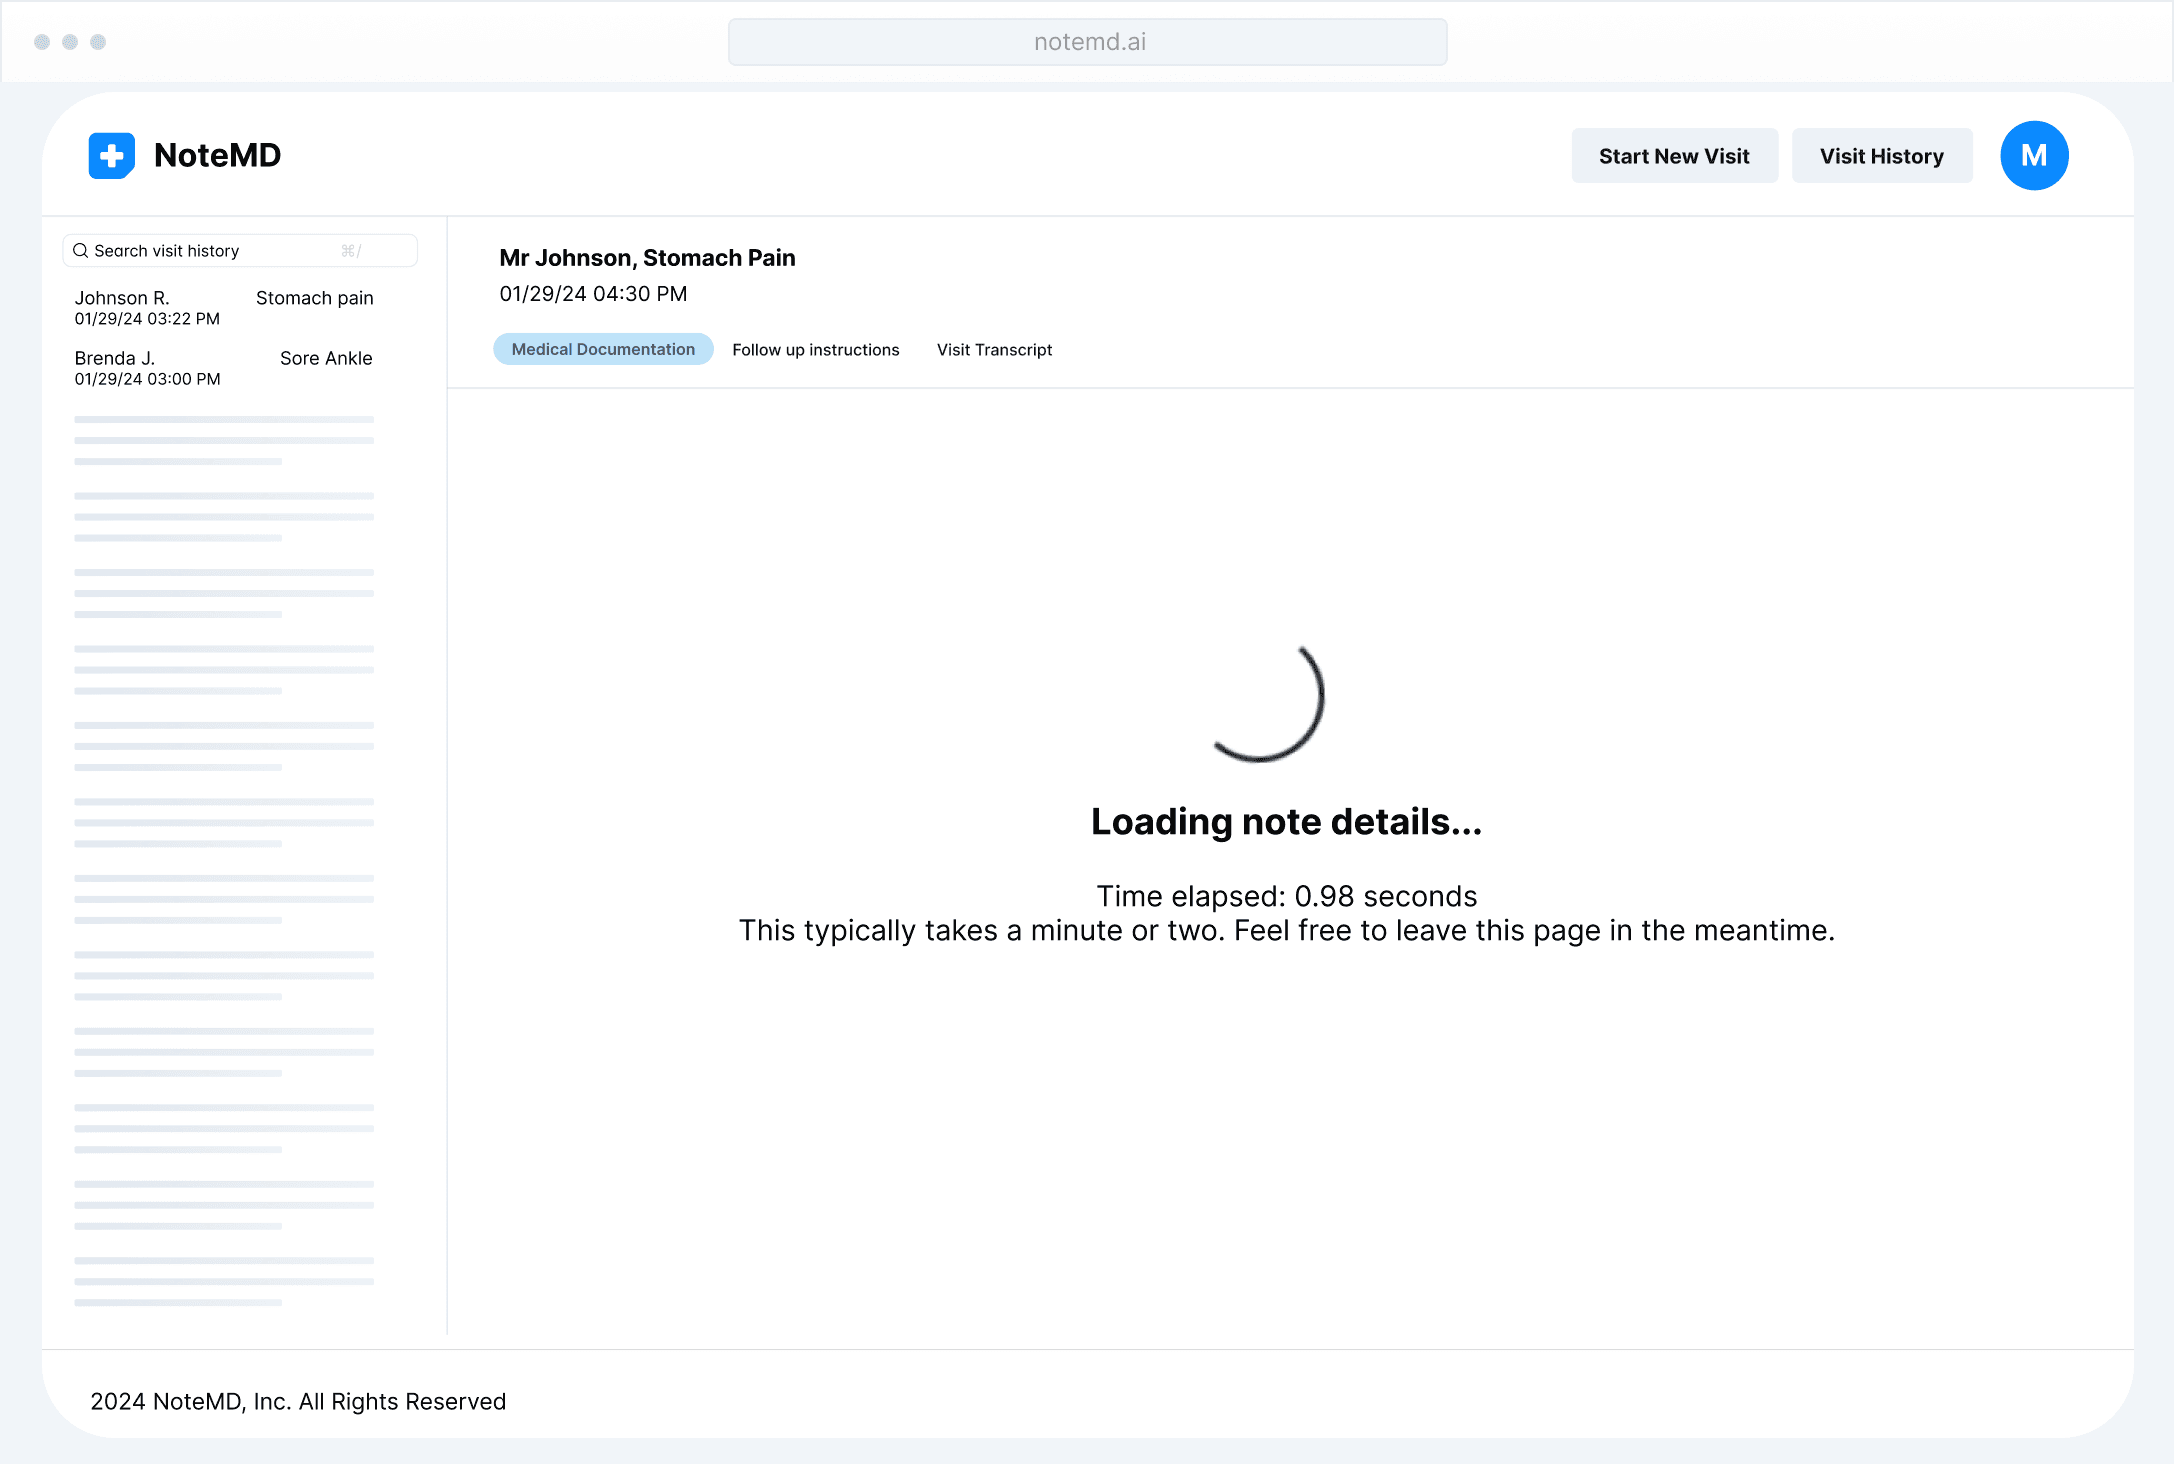
Task: Click the second window control dot
Action: (x=70, y=42)
